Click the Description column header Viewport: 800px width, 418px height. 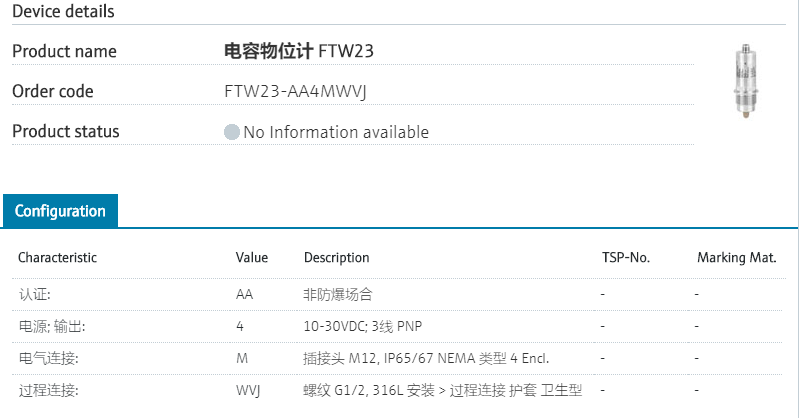pyautogui.click(x=336, y=257)
